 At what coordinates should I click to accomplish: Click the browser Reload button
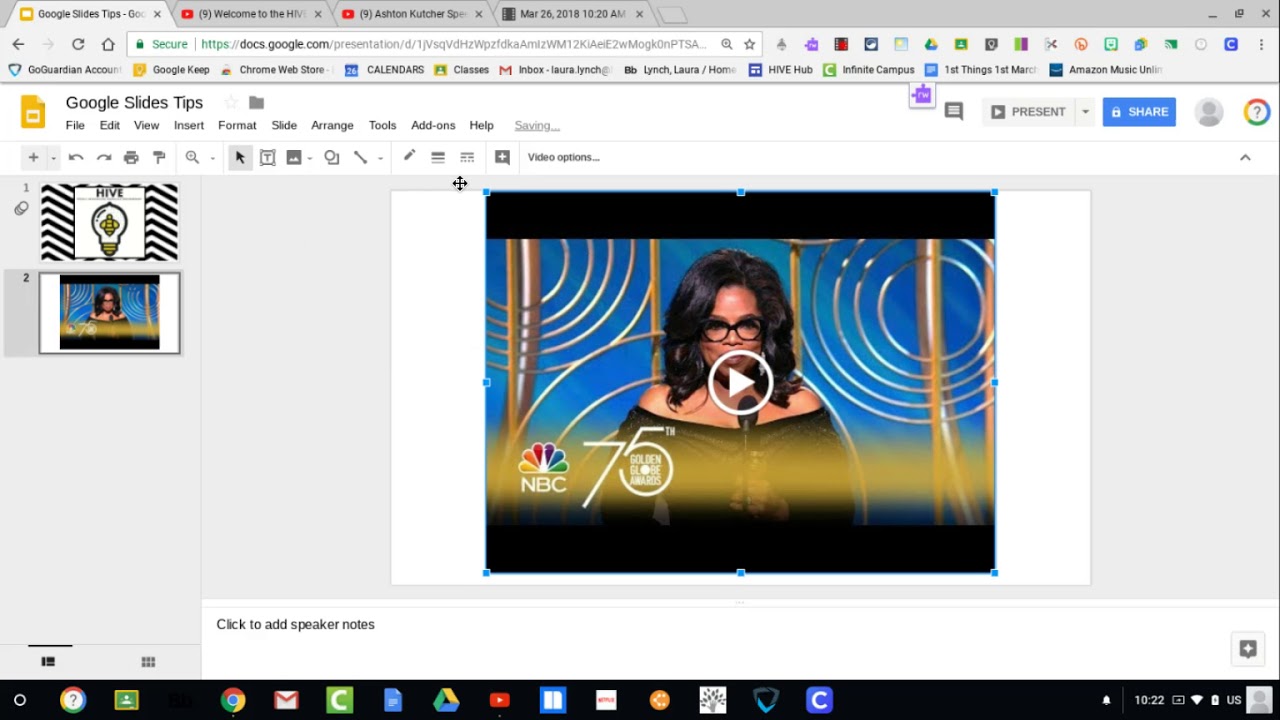point(78,44)
